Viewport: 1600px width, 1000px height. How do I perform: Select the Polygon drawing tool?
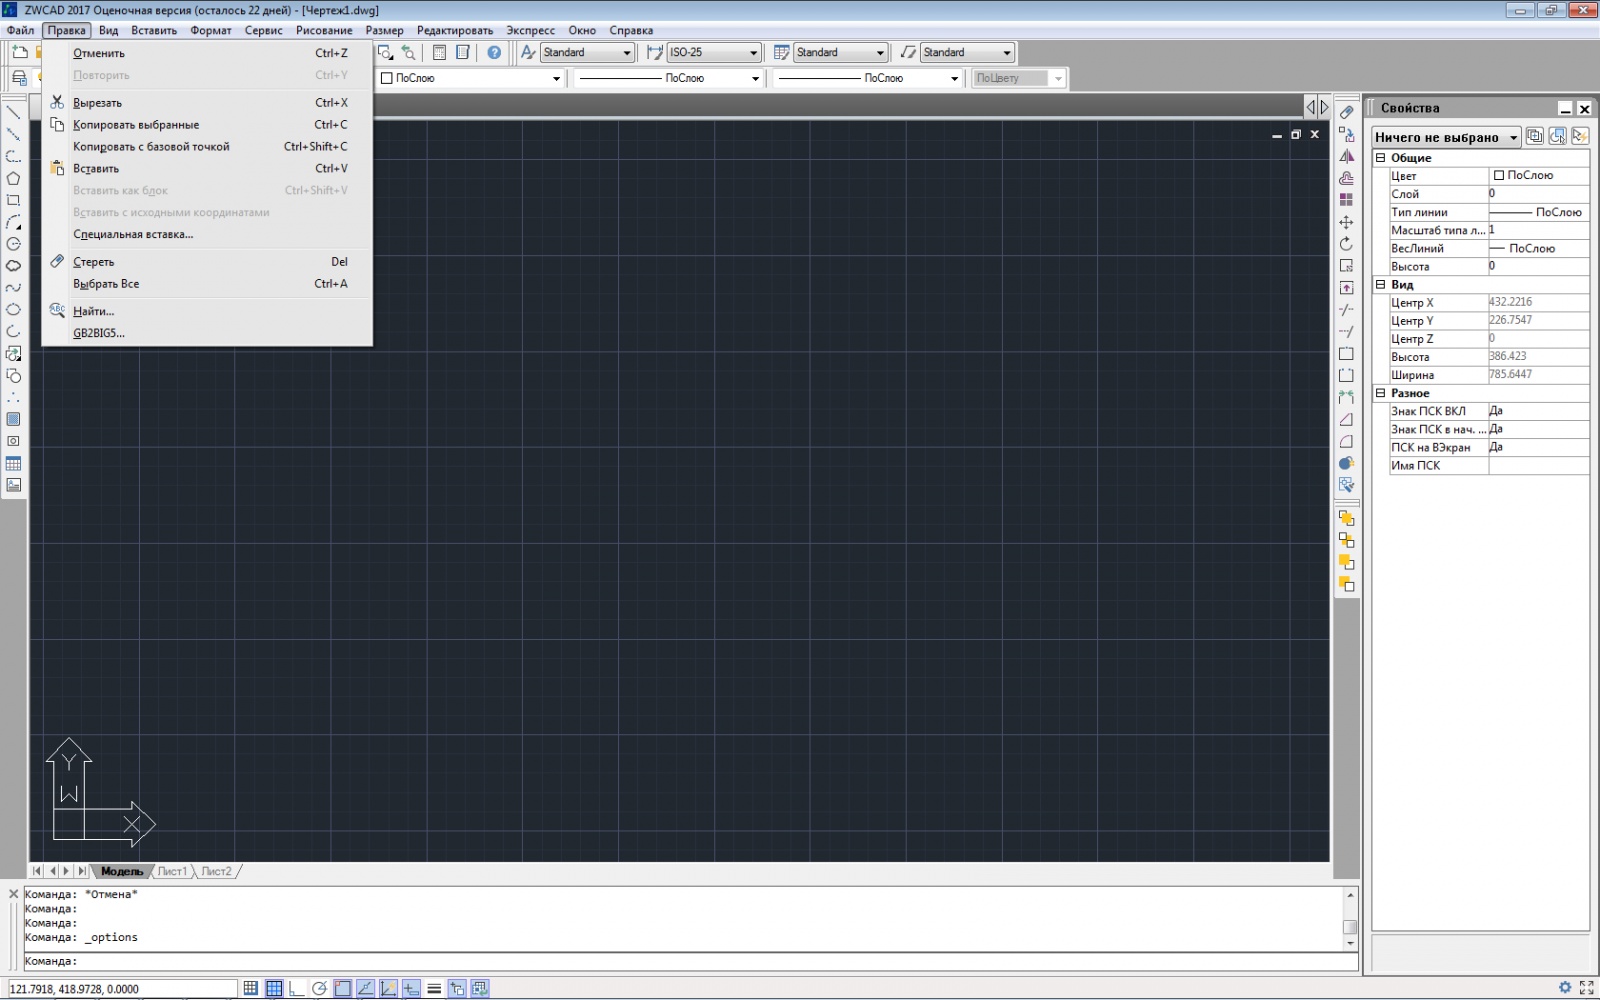point(13,178)
